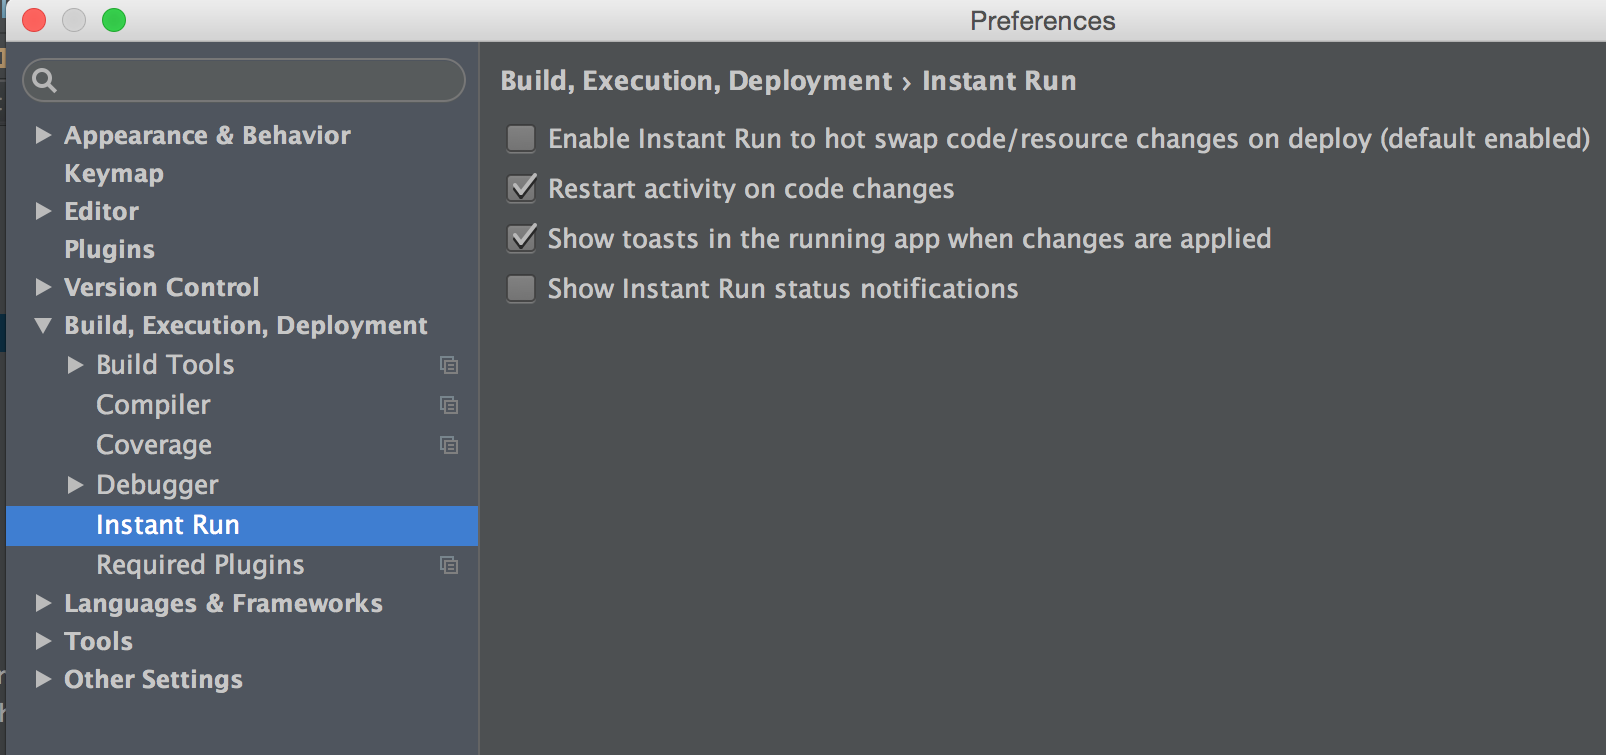Expand Appearance & Behavior arrow
The width and height of the screenshot is (1606, 755).
[43, 135]
